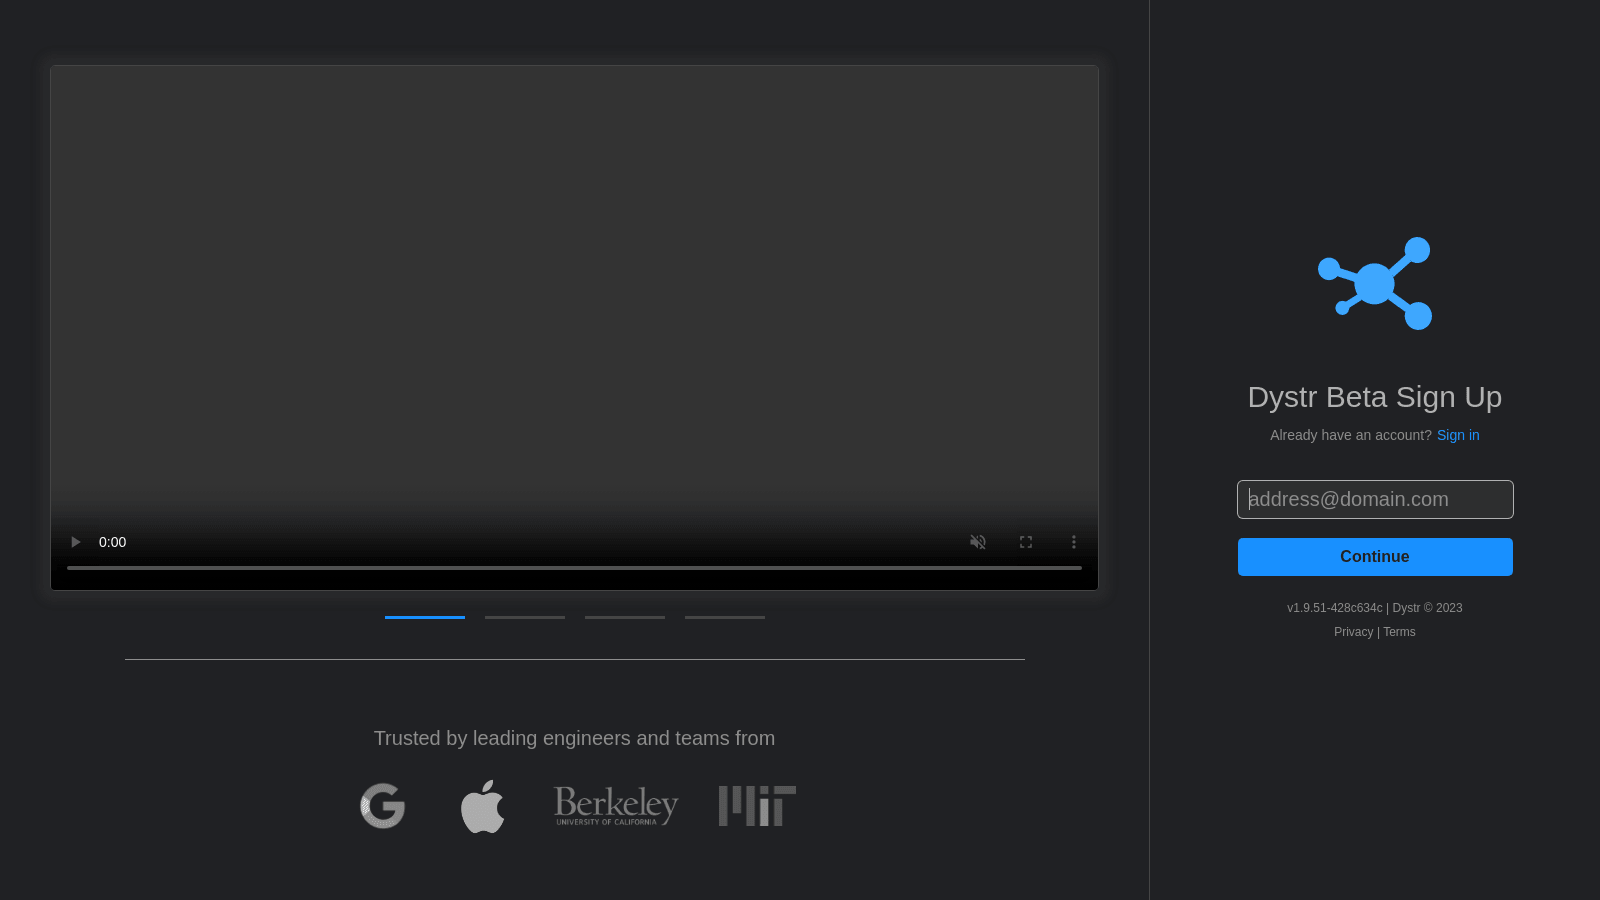Click the Google logo
The height and width of the screenshot is (900, 1600).
pos(383,806)
